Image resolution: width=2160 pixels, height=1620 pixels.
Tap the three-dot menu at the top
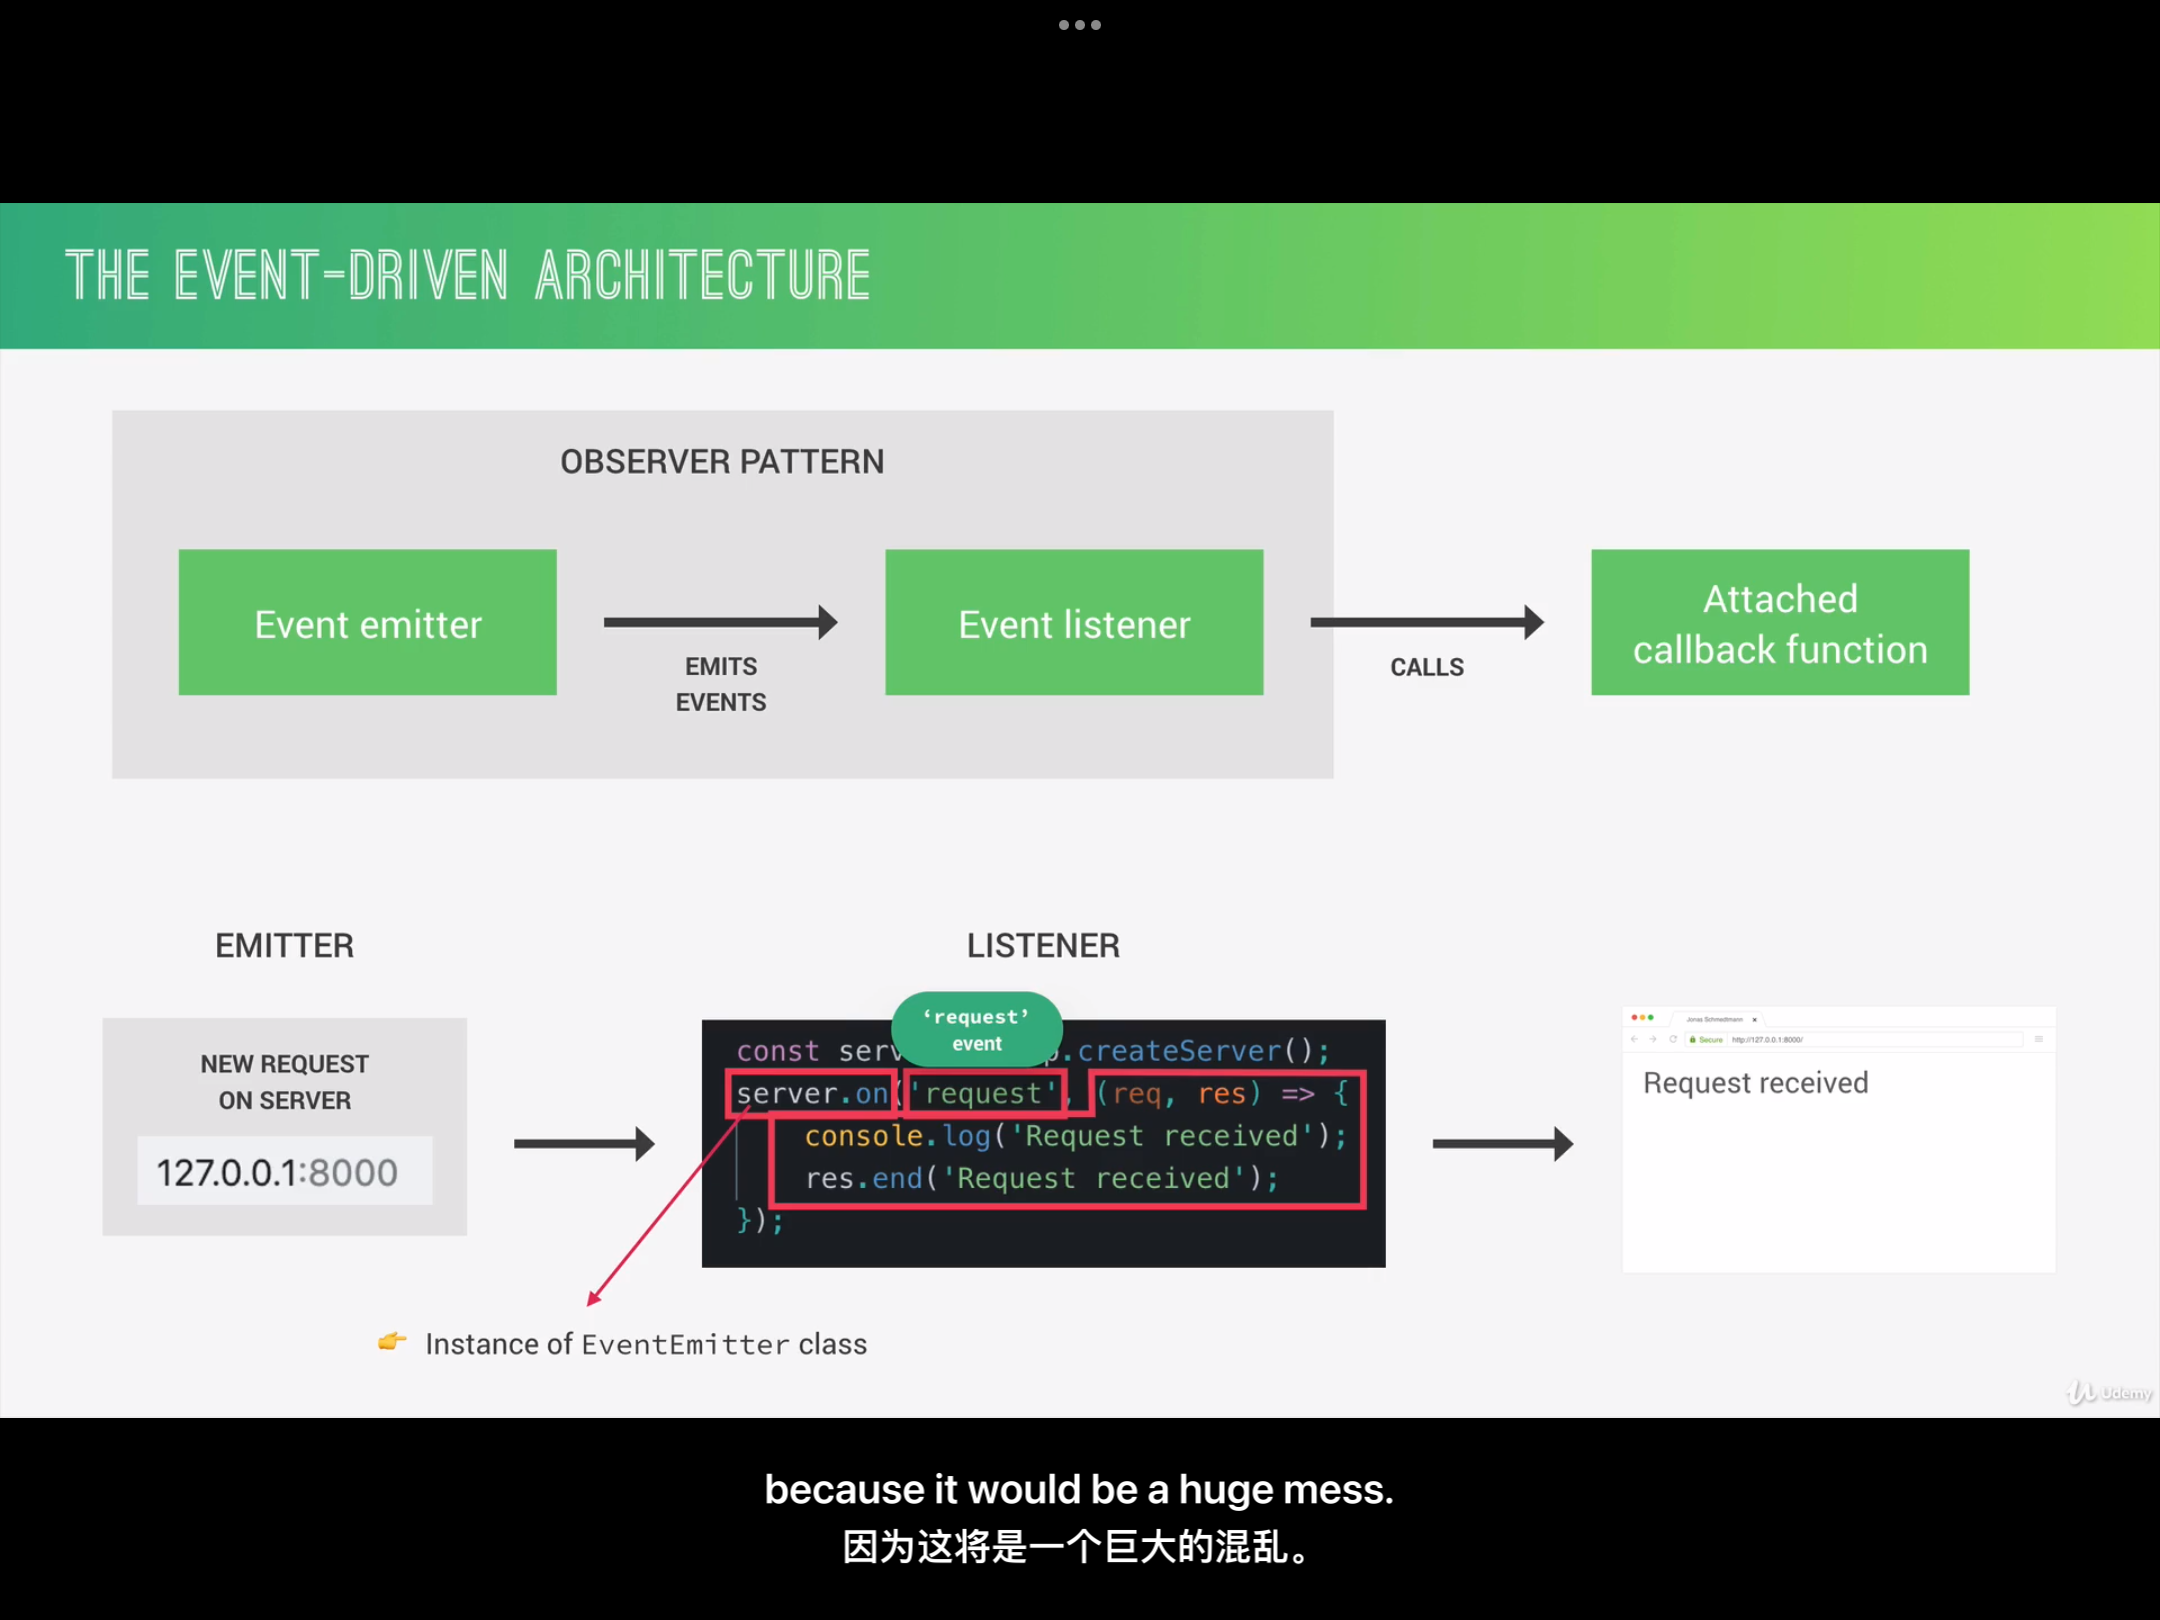pyautogui.click(x=1079, y=25)
